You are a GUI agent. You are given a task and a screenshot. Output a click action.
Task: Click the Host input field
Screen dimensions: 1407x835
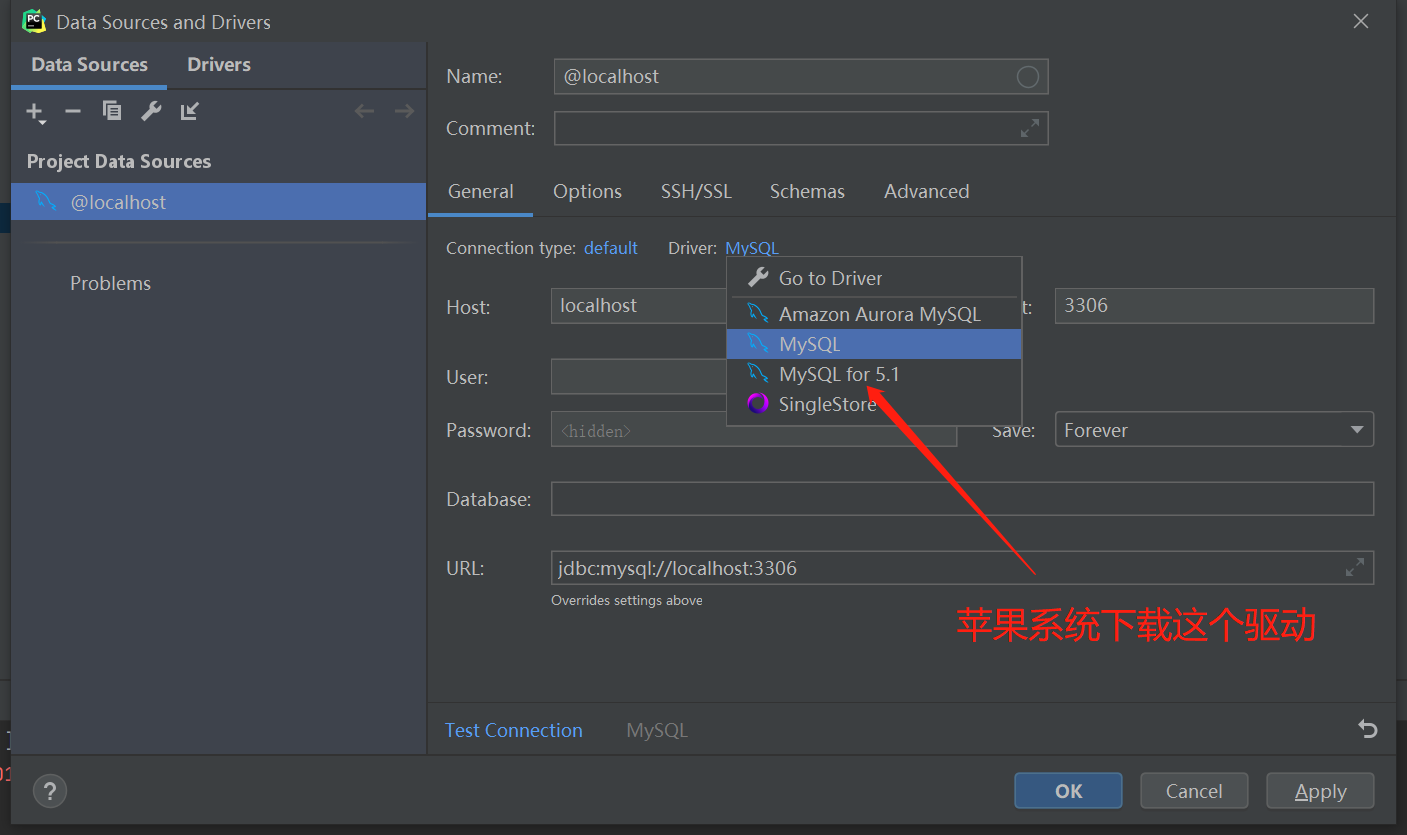640,306
